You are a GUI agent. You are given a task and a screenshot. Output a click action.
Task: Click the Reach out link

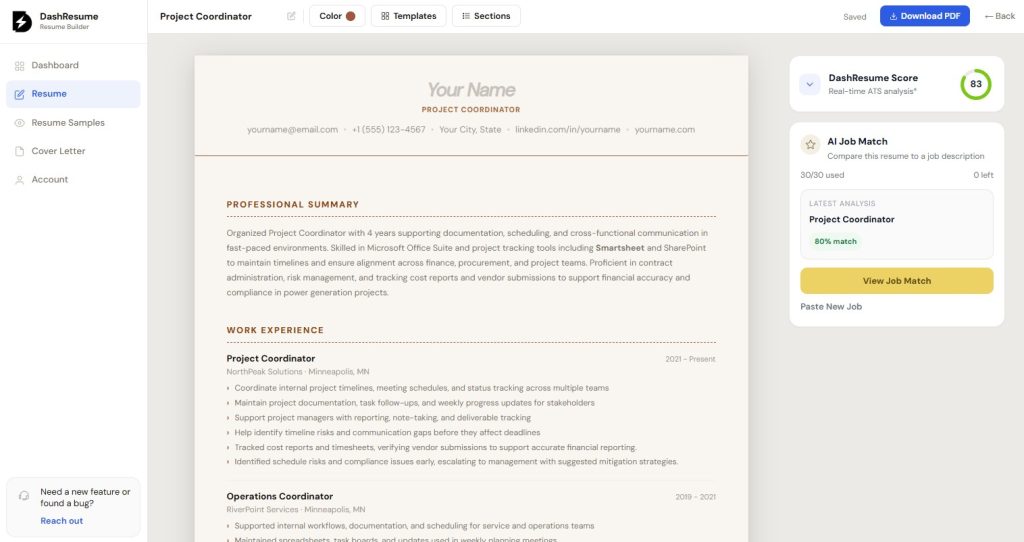[x=61, y=520]
